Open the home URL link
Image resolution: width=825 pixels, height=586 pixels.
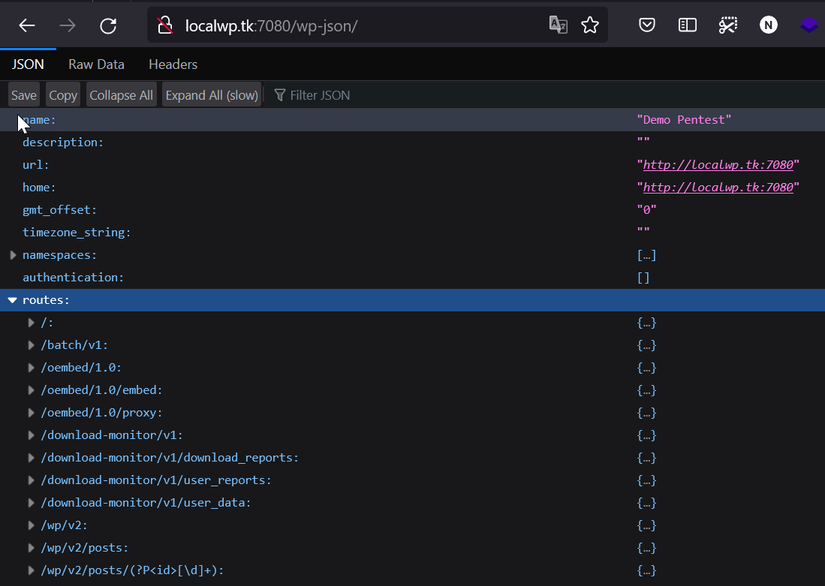tap(717, 188)
